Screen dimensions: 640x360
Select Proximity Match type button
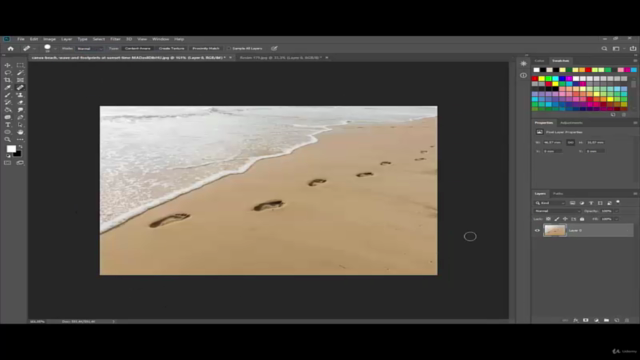(x=206, y=49)
